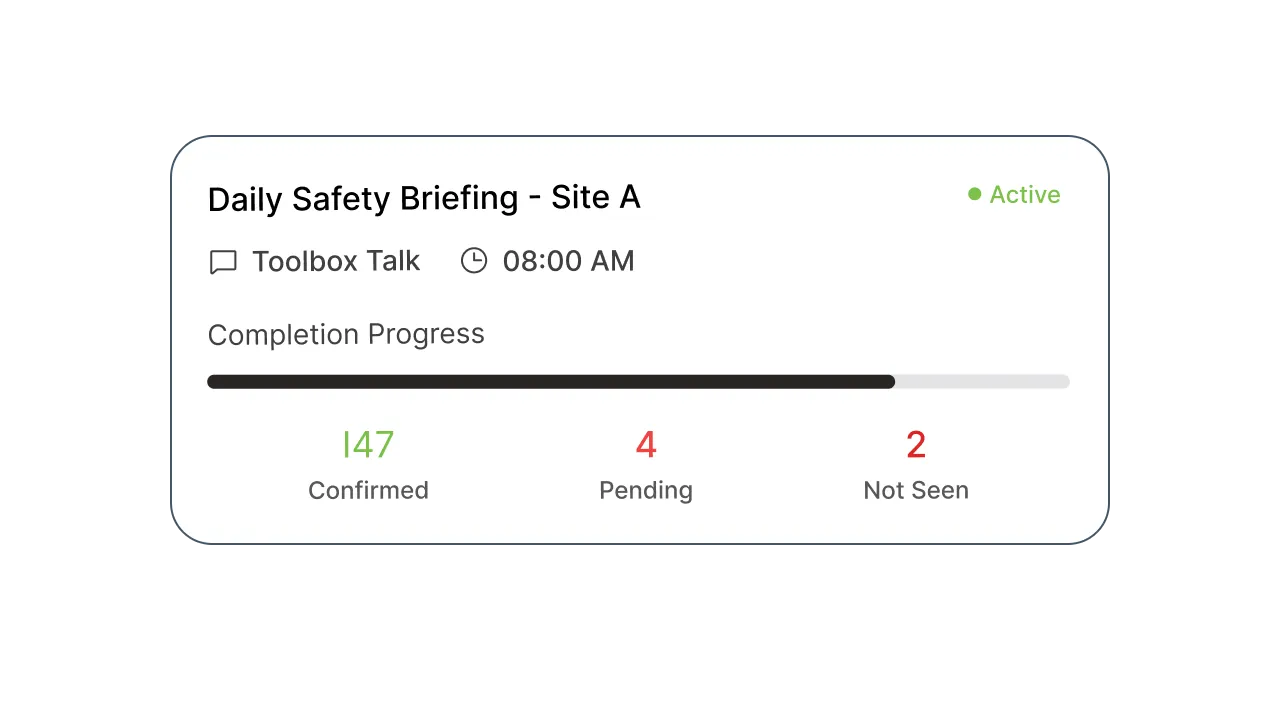Click the 147 Confirmed counter
The width and height of the screenshot is (1280, 720).
click(368, 444)
